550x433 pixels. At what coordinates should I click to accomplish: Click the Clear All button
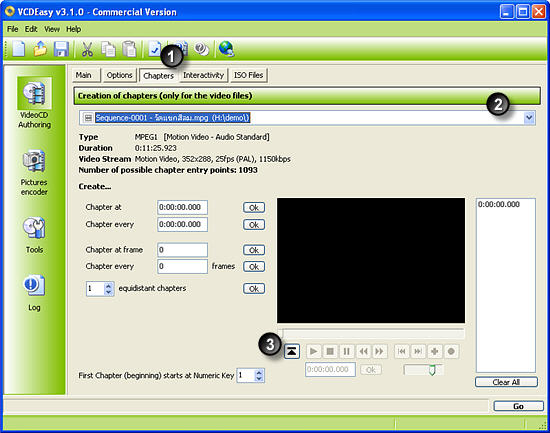(506, 382)
